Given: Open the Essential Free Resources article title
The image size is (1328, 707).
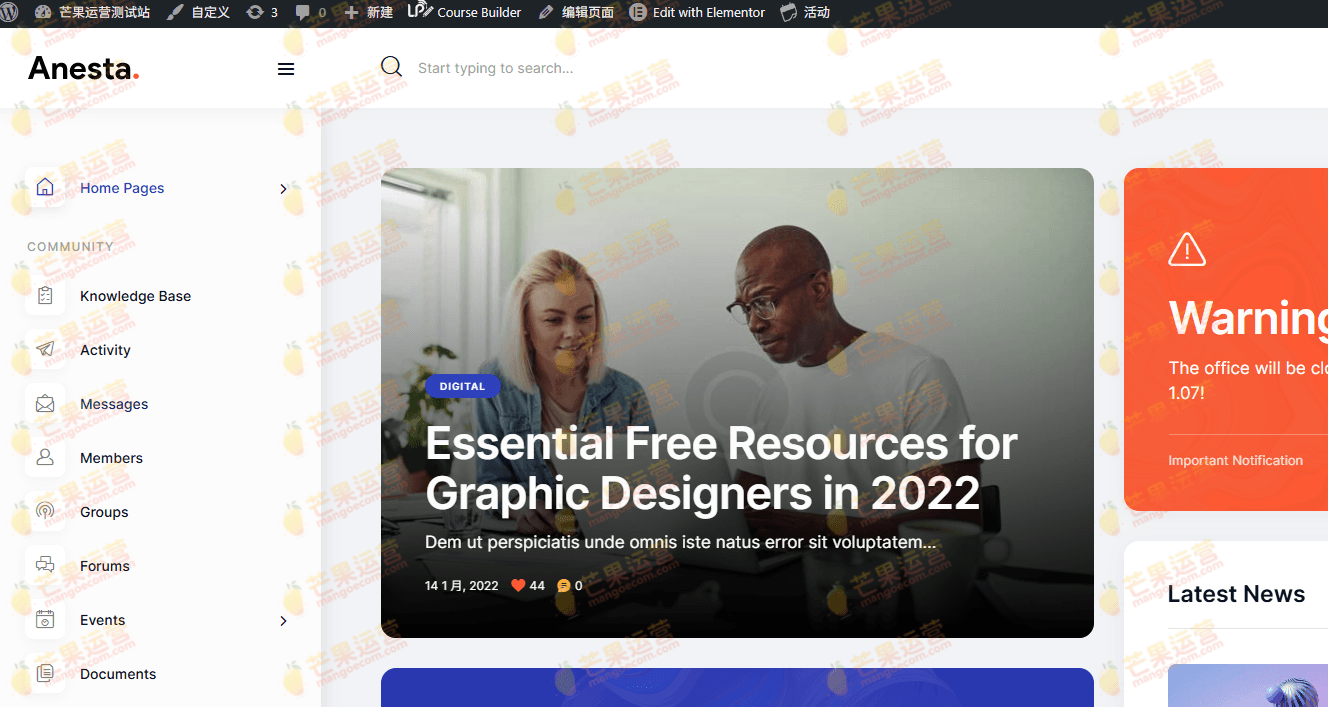Looking at the screenshot, I should pos(721,468).
